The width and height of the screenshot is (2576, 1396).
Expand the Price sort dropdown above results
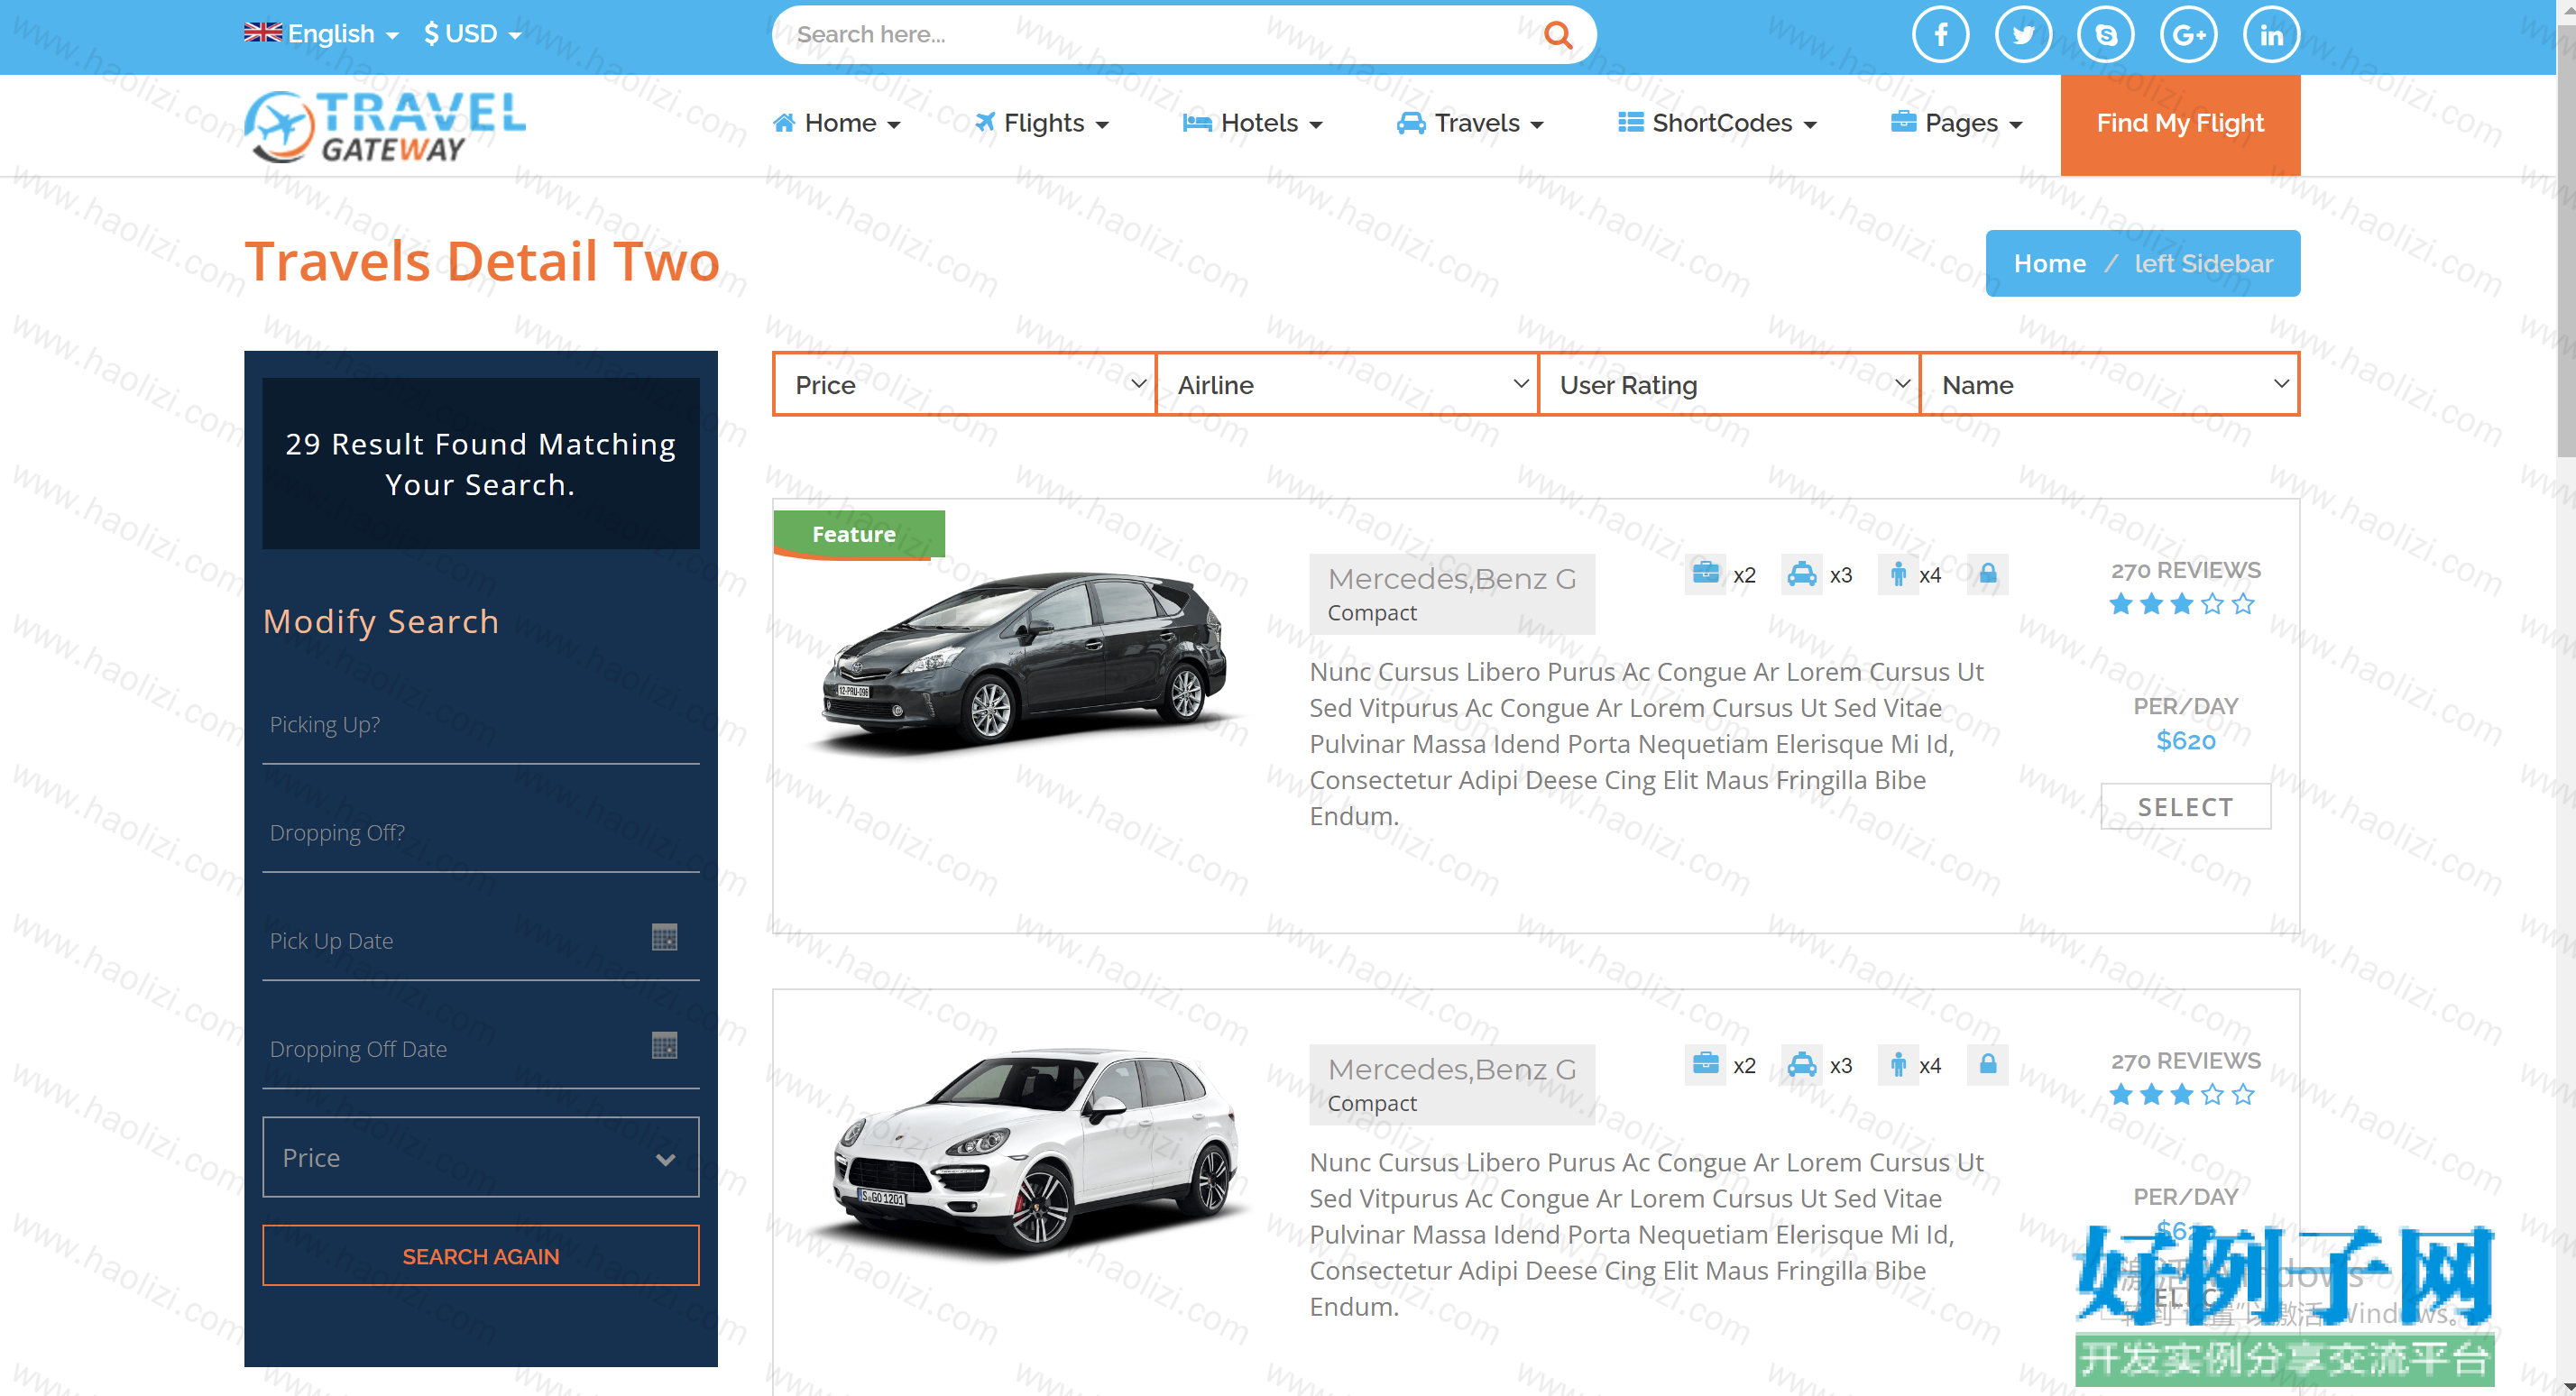click(965, 384)
